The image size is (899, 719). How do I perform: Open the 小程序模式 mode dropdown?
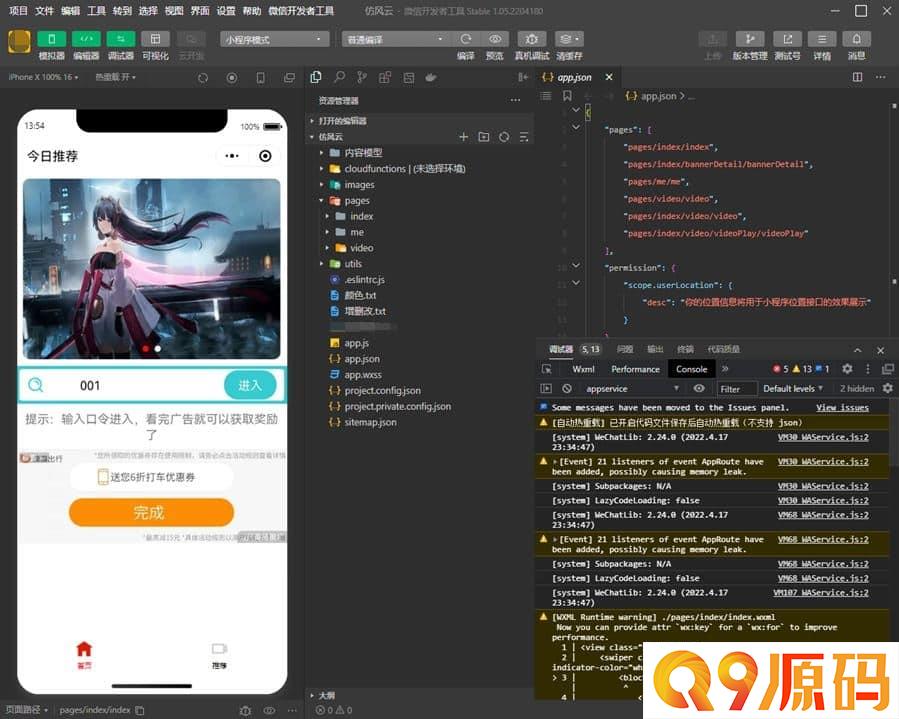[275, 39]
